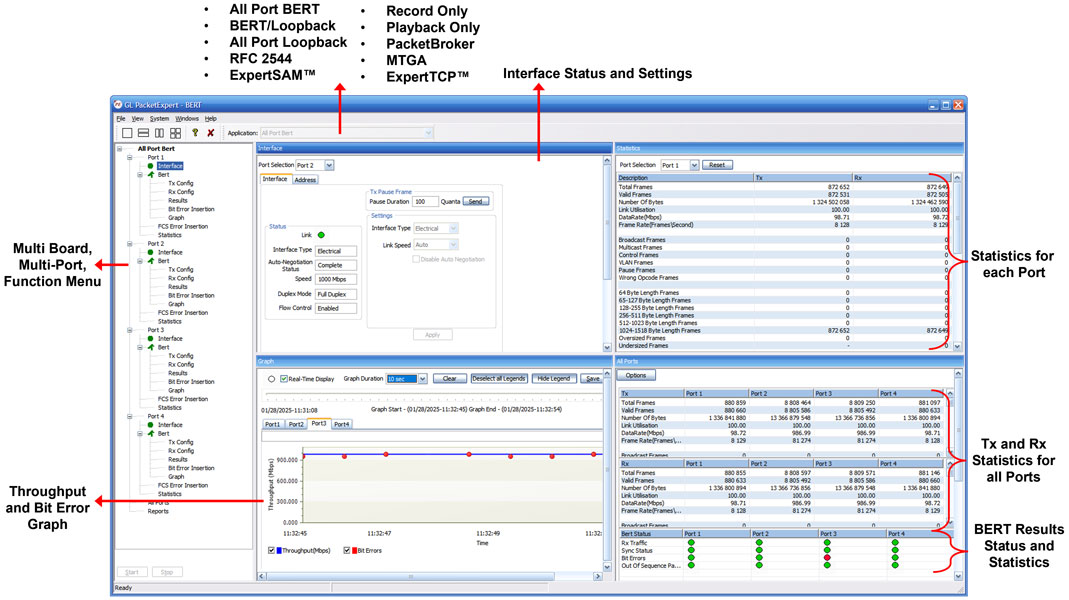Screen dimensions: 1069x600
Task: Click the Reset statistics button
Action: click(717, 165)
